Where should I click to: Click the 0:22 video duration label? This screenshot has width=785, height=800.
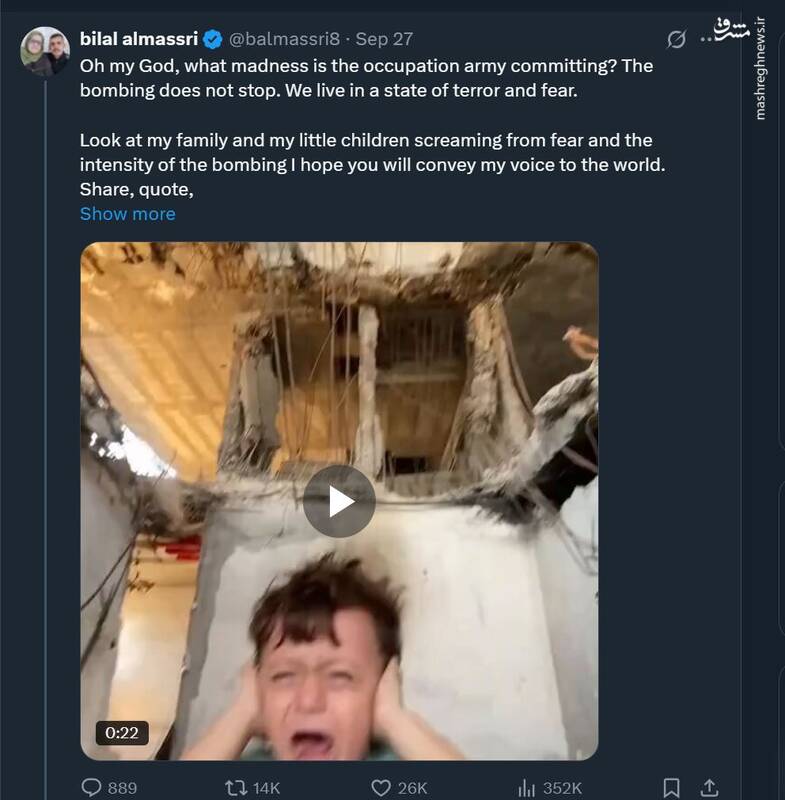click(x=122, y=732)
